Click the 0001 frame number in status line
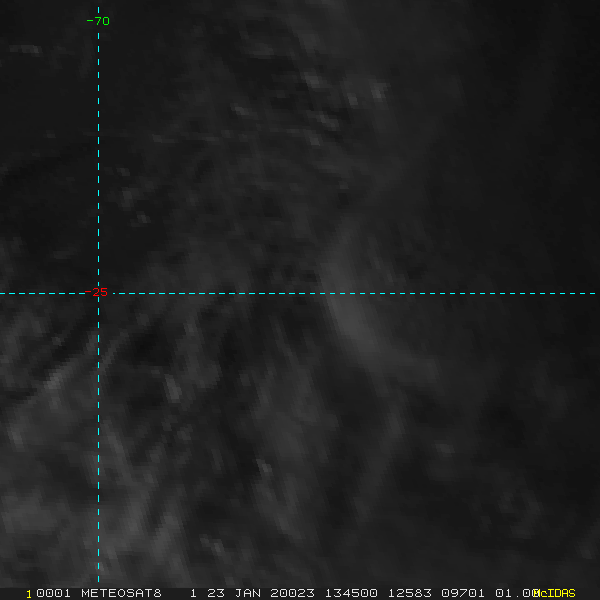Viewport: 600px width, 600px height. tap(52, 593)
